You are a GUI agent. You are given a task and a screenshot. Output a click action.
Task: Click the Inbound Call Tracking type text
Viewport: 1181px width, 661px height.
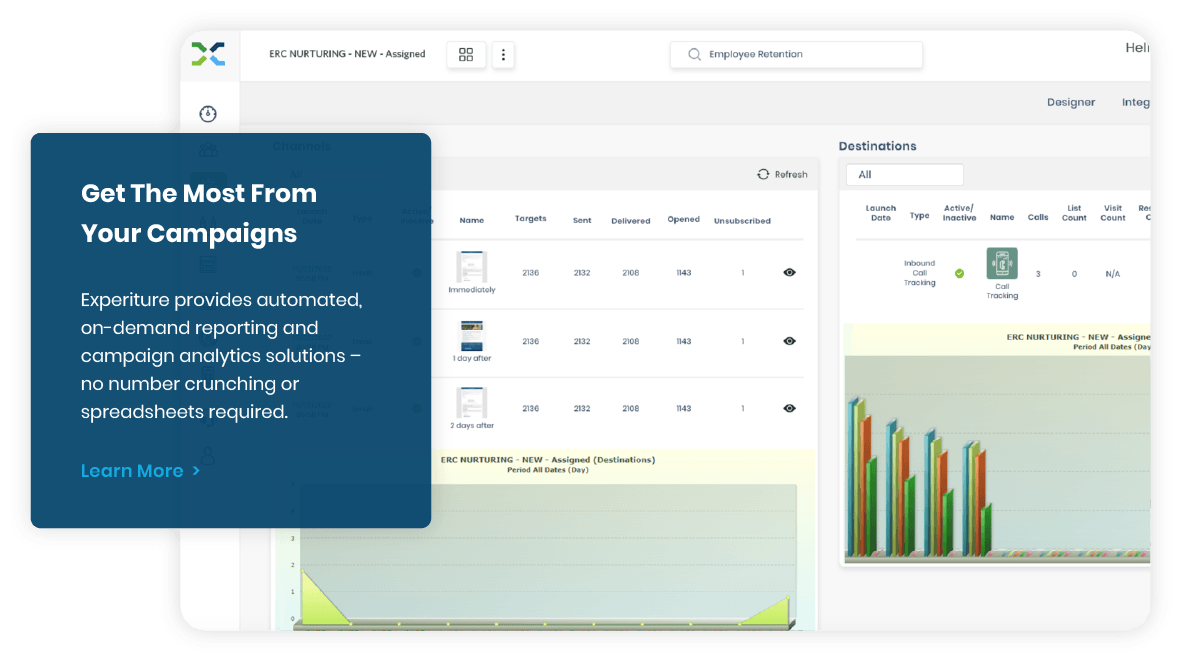tap(920, 273)
